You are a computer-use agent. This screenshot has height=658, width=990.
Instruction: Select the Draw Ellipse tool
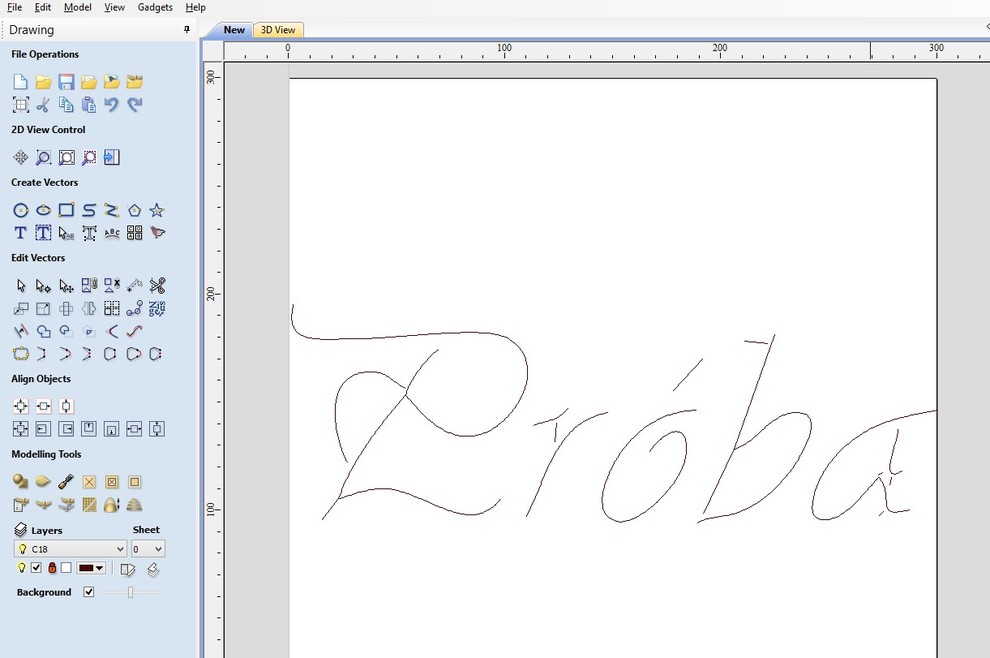point(43,210)
